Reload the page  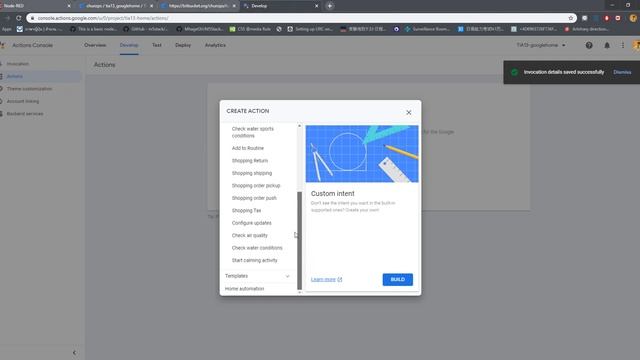click(x=18, y=18)
